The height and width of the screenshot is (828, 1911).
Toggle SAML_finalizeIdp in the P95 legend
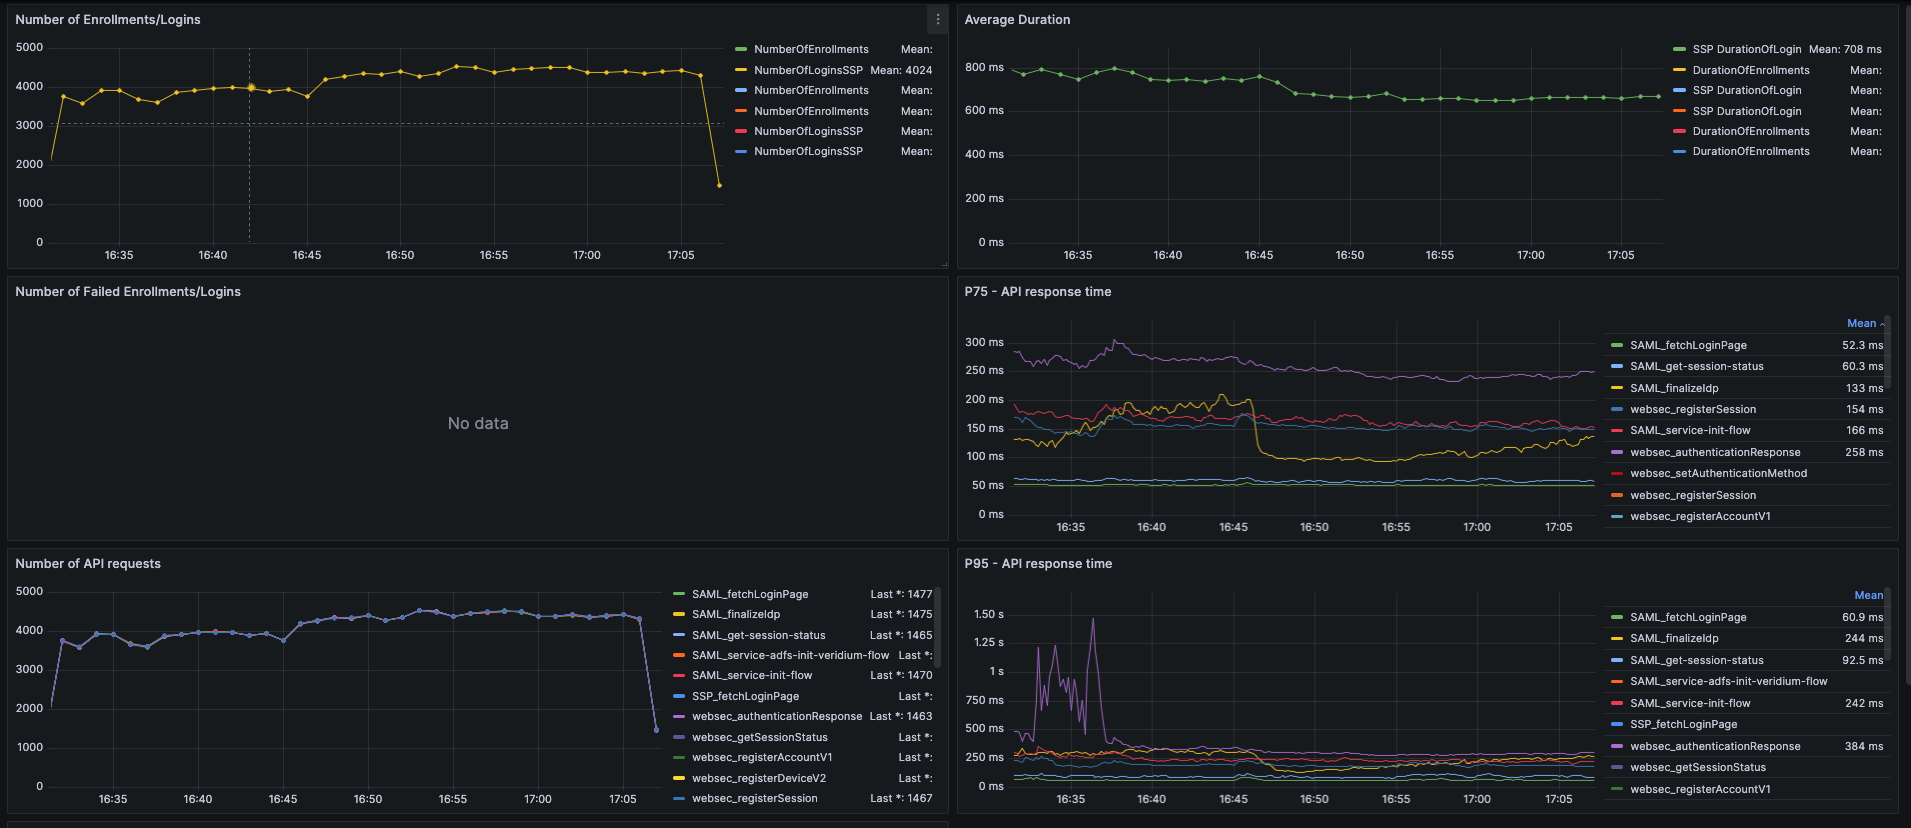click(1674, 638)
